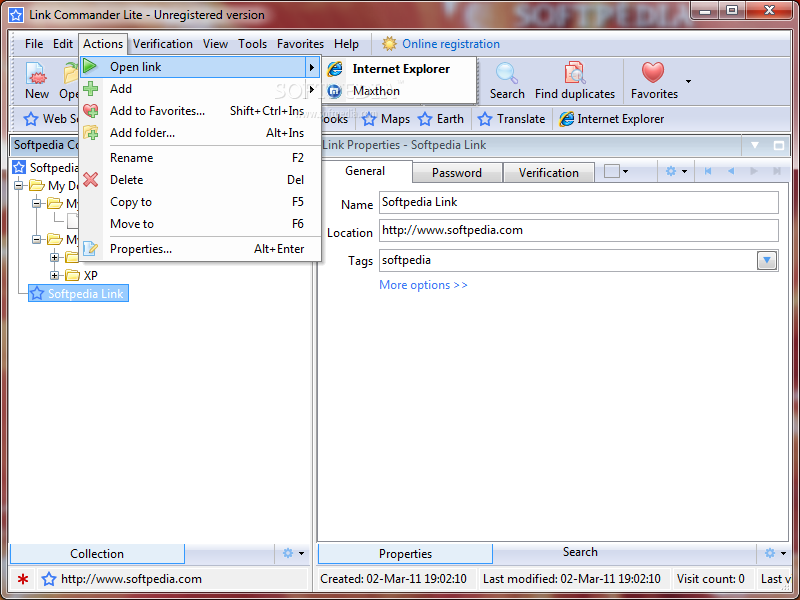
Task: Switch to Collection bottom tab
Action: (97, 554)
